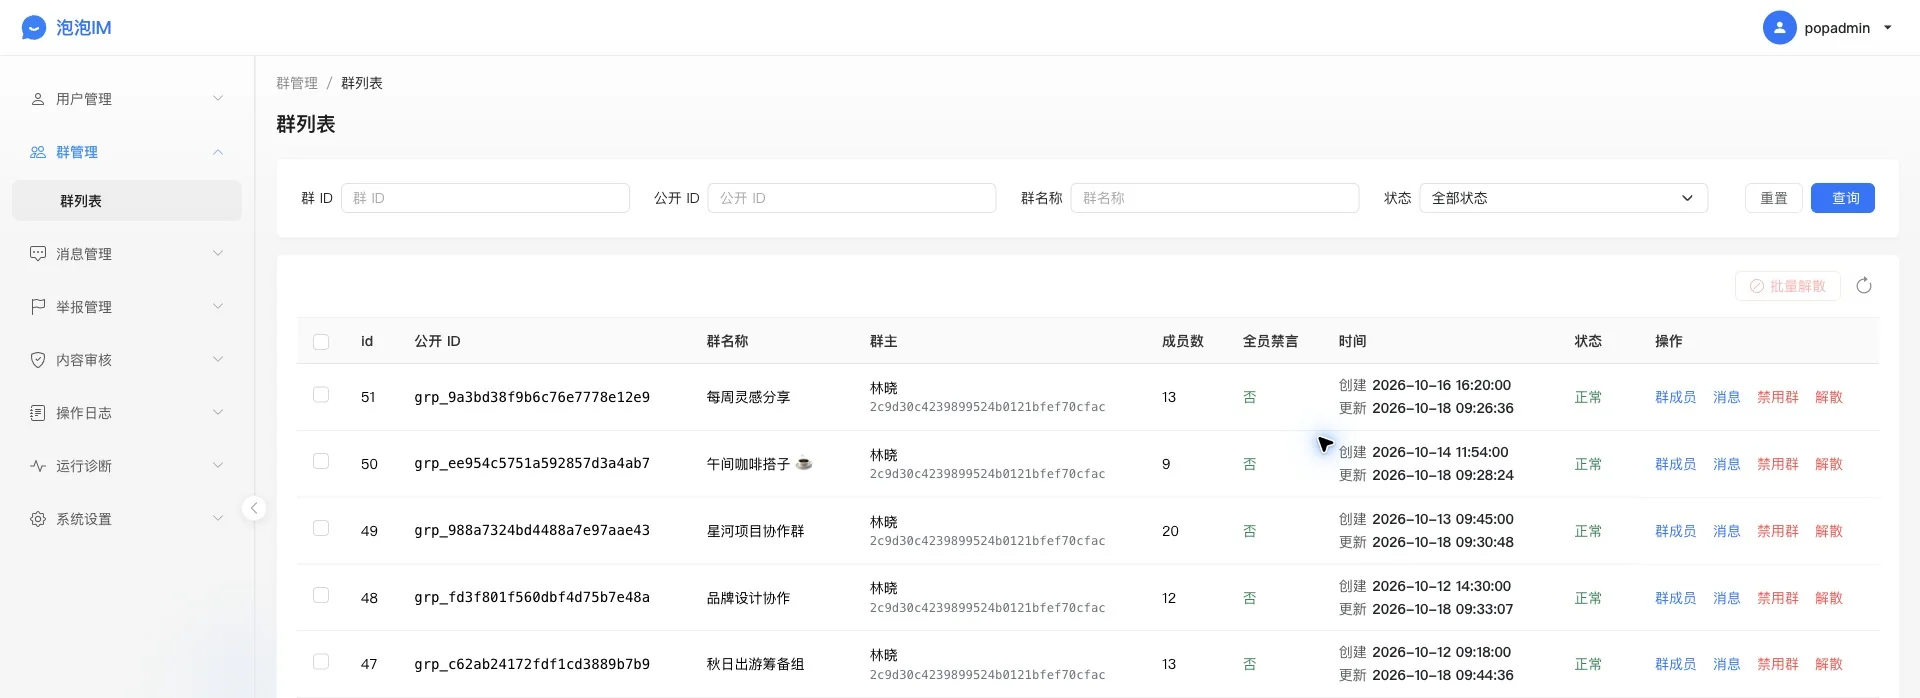Click the 群管理 group icon

pyautogui.click(x=38, y=152)
